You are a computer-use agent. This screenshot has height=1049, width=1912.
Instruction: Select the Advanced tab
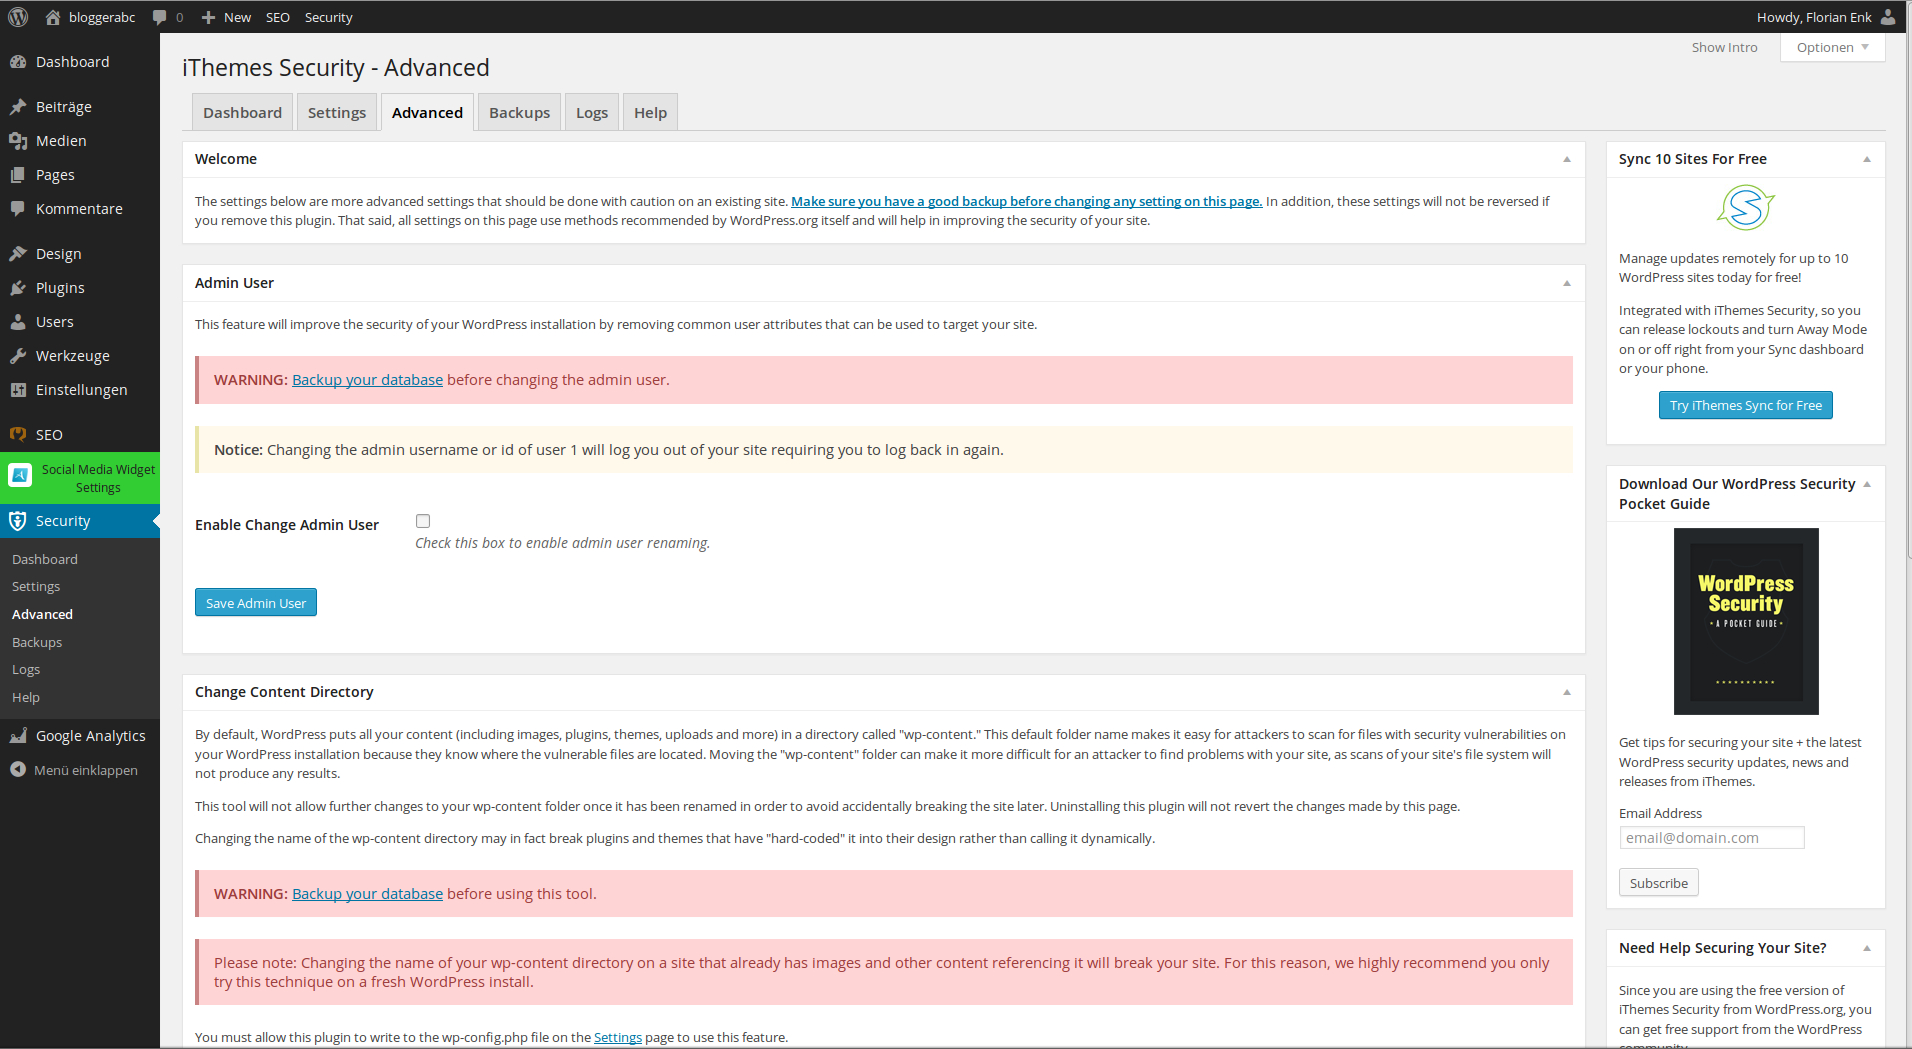[x=427, y=112]
